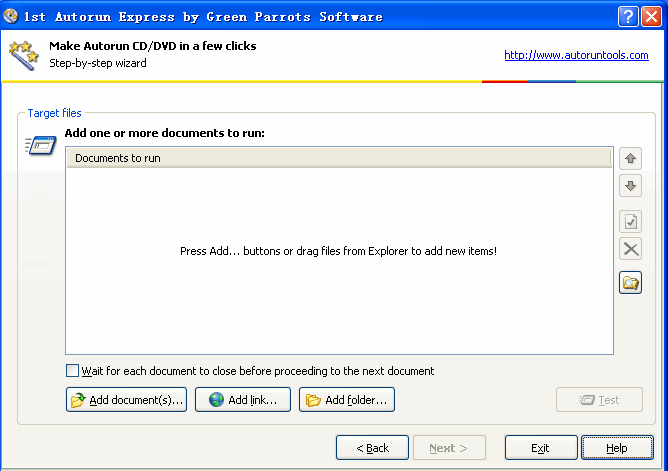Click the Documents to run column header
Viewport: 668px width, 471px height.
pyautogui.click(x=339, y=158)
